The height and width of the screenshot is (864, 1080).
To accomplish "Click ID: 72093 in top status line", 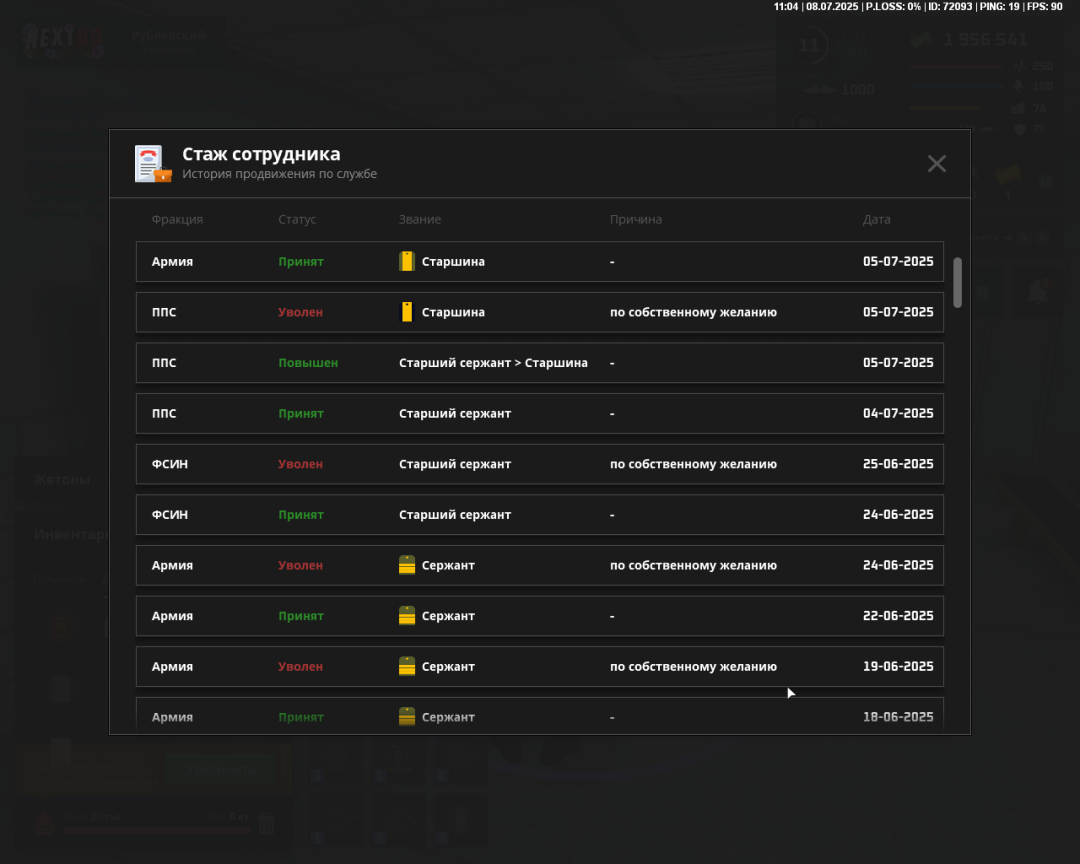I will (950, 6).
